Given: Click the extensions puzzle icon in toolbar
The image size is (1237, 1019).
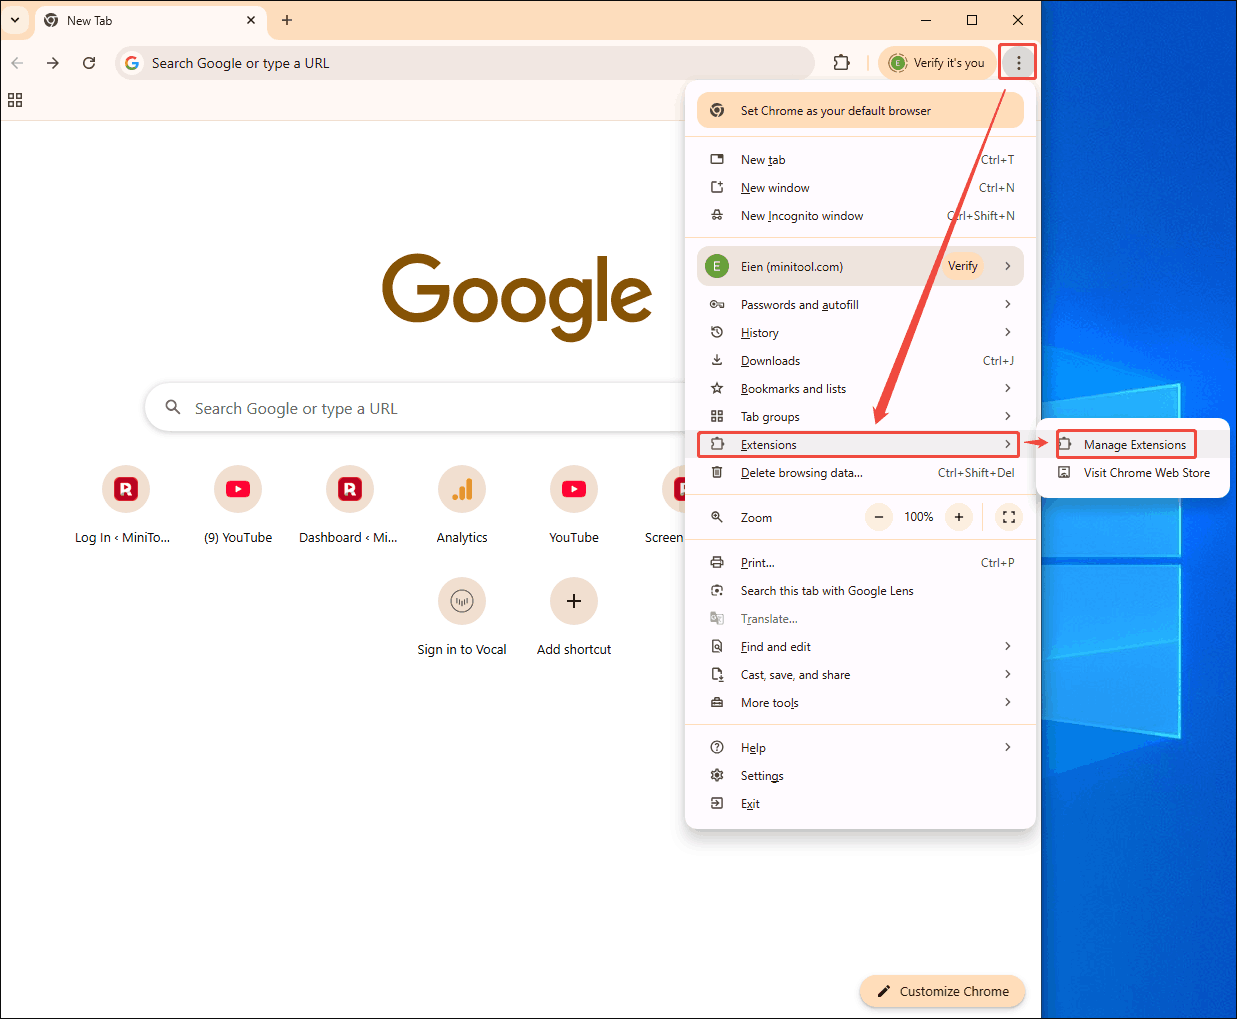Looking at the screenshot, I should coord(841,62).
